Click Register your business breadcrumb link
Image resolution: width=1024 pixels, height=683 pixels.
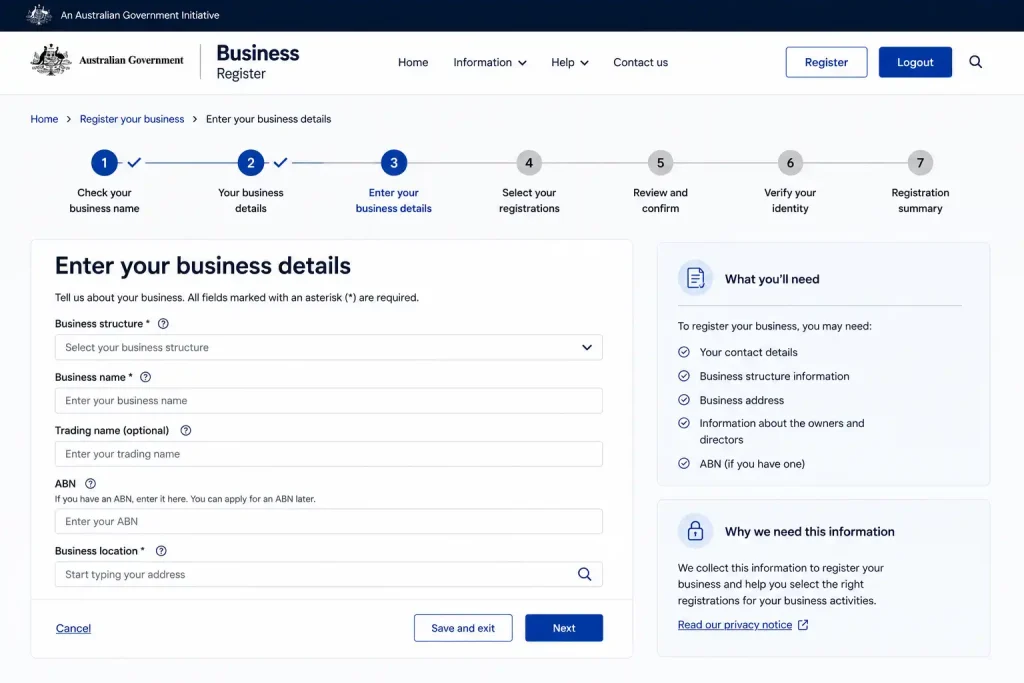pyautogui.click(x=132, y=119)
